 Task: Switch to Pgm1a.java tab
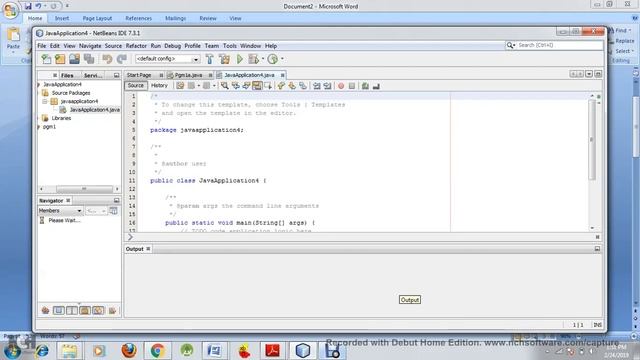click(189, 75)
